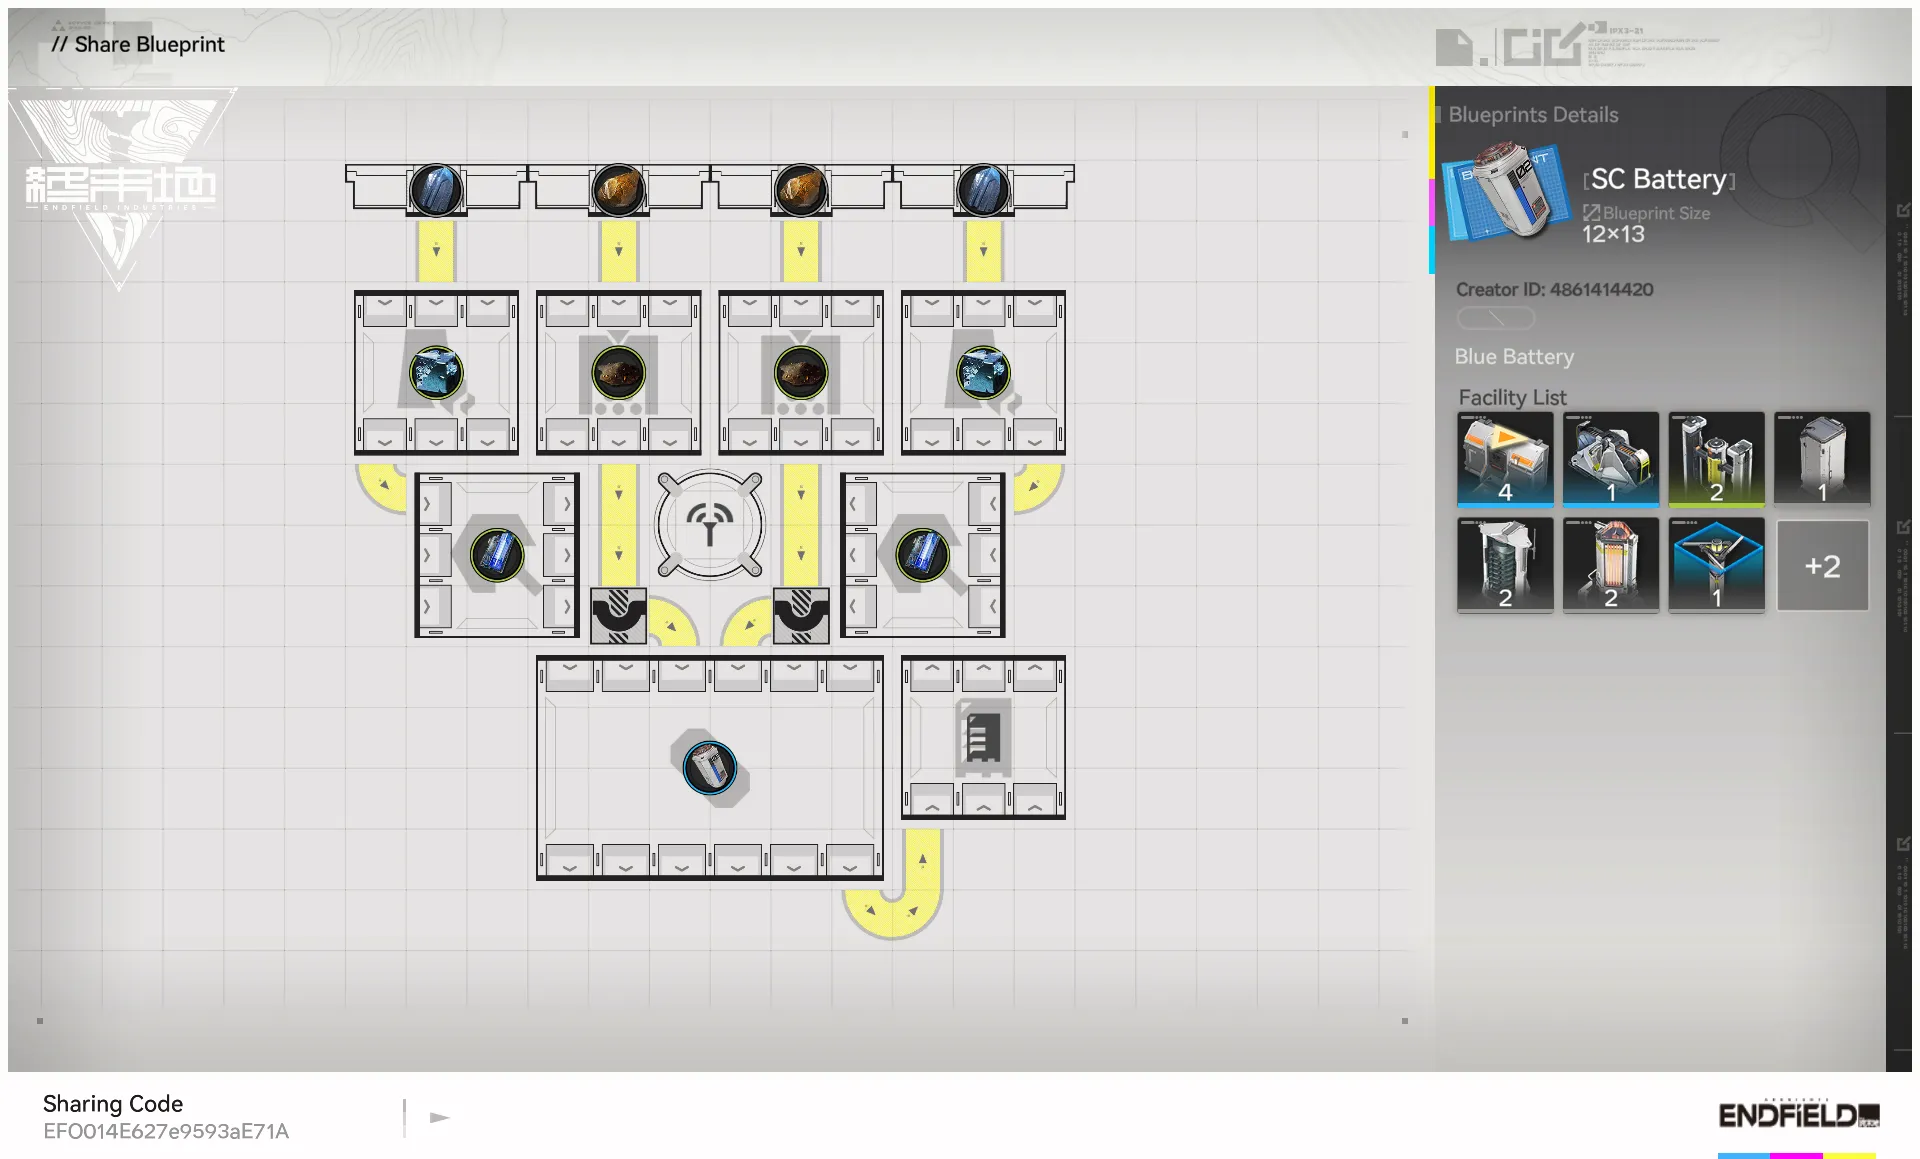1920x1159 pixels.
Task: Toggle the pill switch under Creator ID
Action: tap(1495, 318)
